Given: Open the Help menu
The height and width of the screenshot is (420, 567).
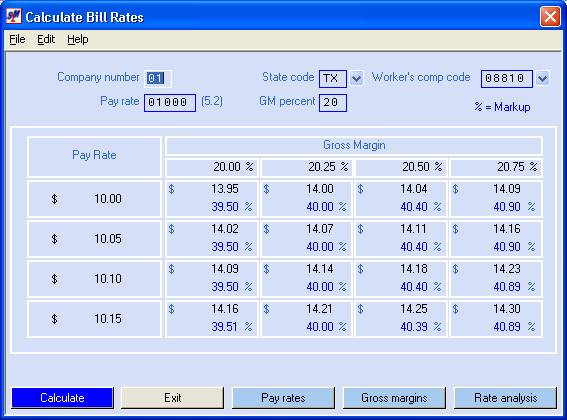Looking at the screenshot, I should point(78,39).
